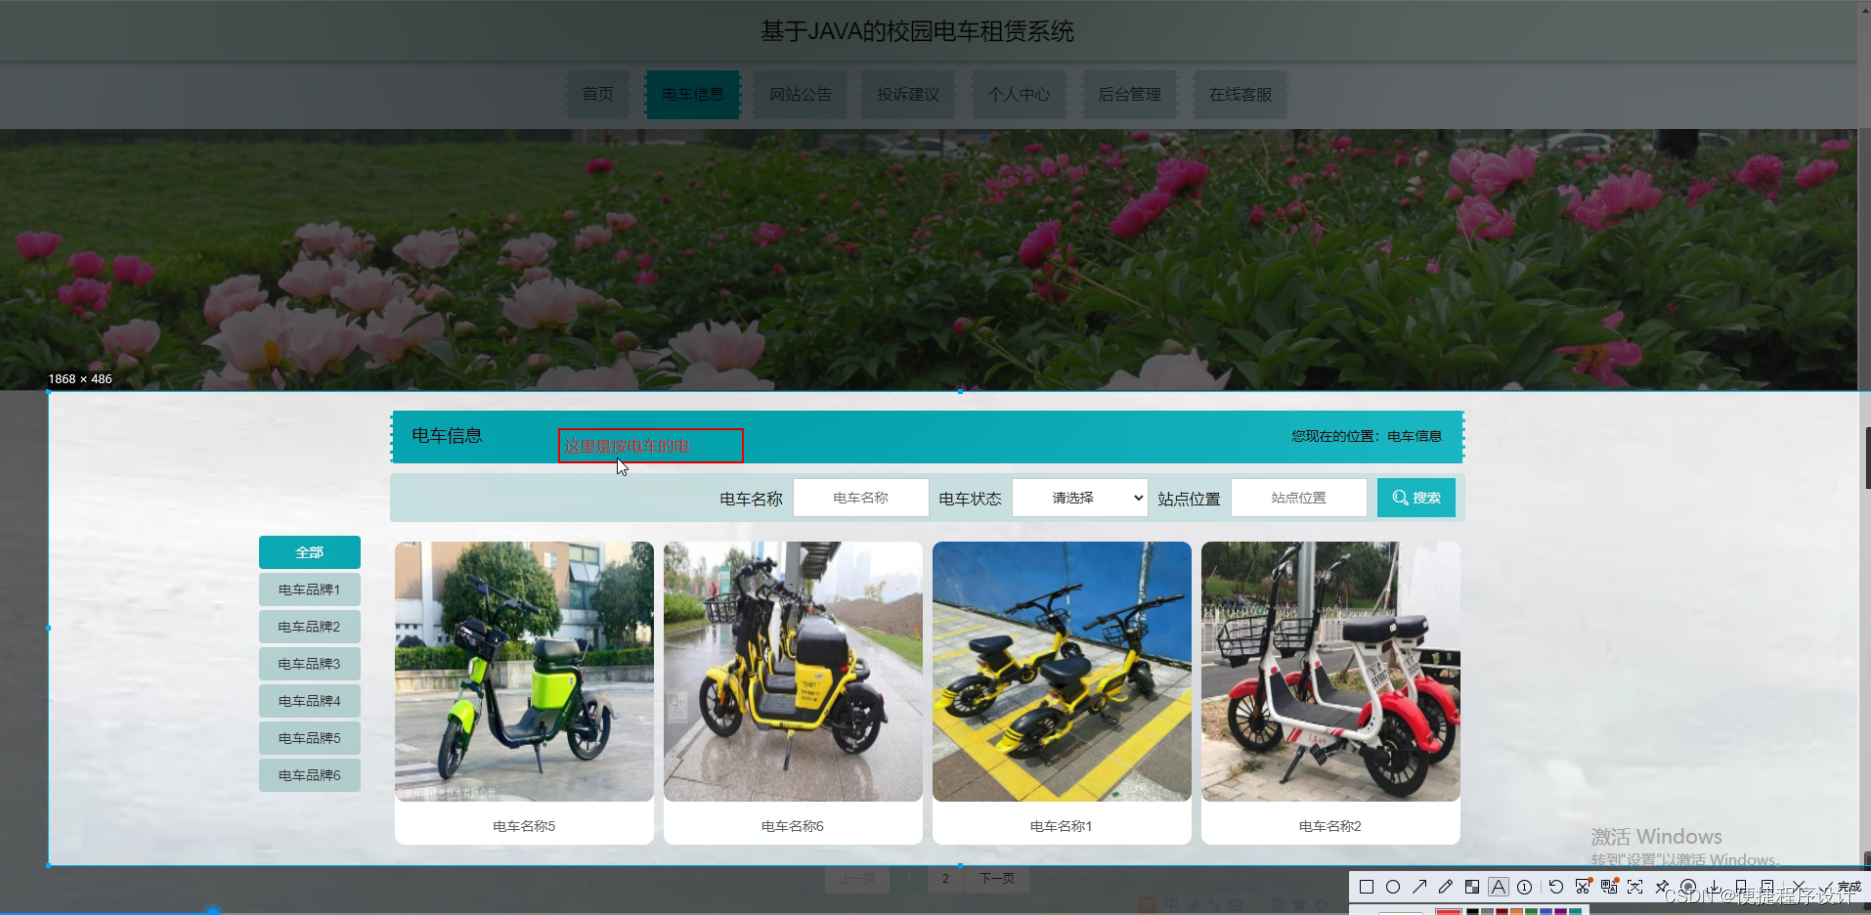This screenshot has width=1871, height=915.
Task: Click the 电车名称 input field
Action: pos(860,497)
